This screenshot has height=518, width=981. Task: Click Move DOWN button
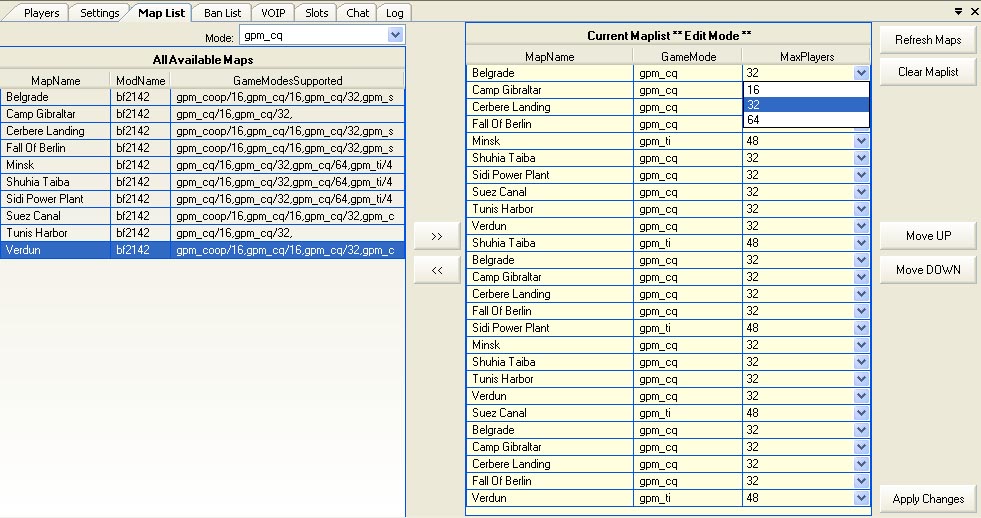(928, 270)
